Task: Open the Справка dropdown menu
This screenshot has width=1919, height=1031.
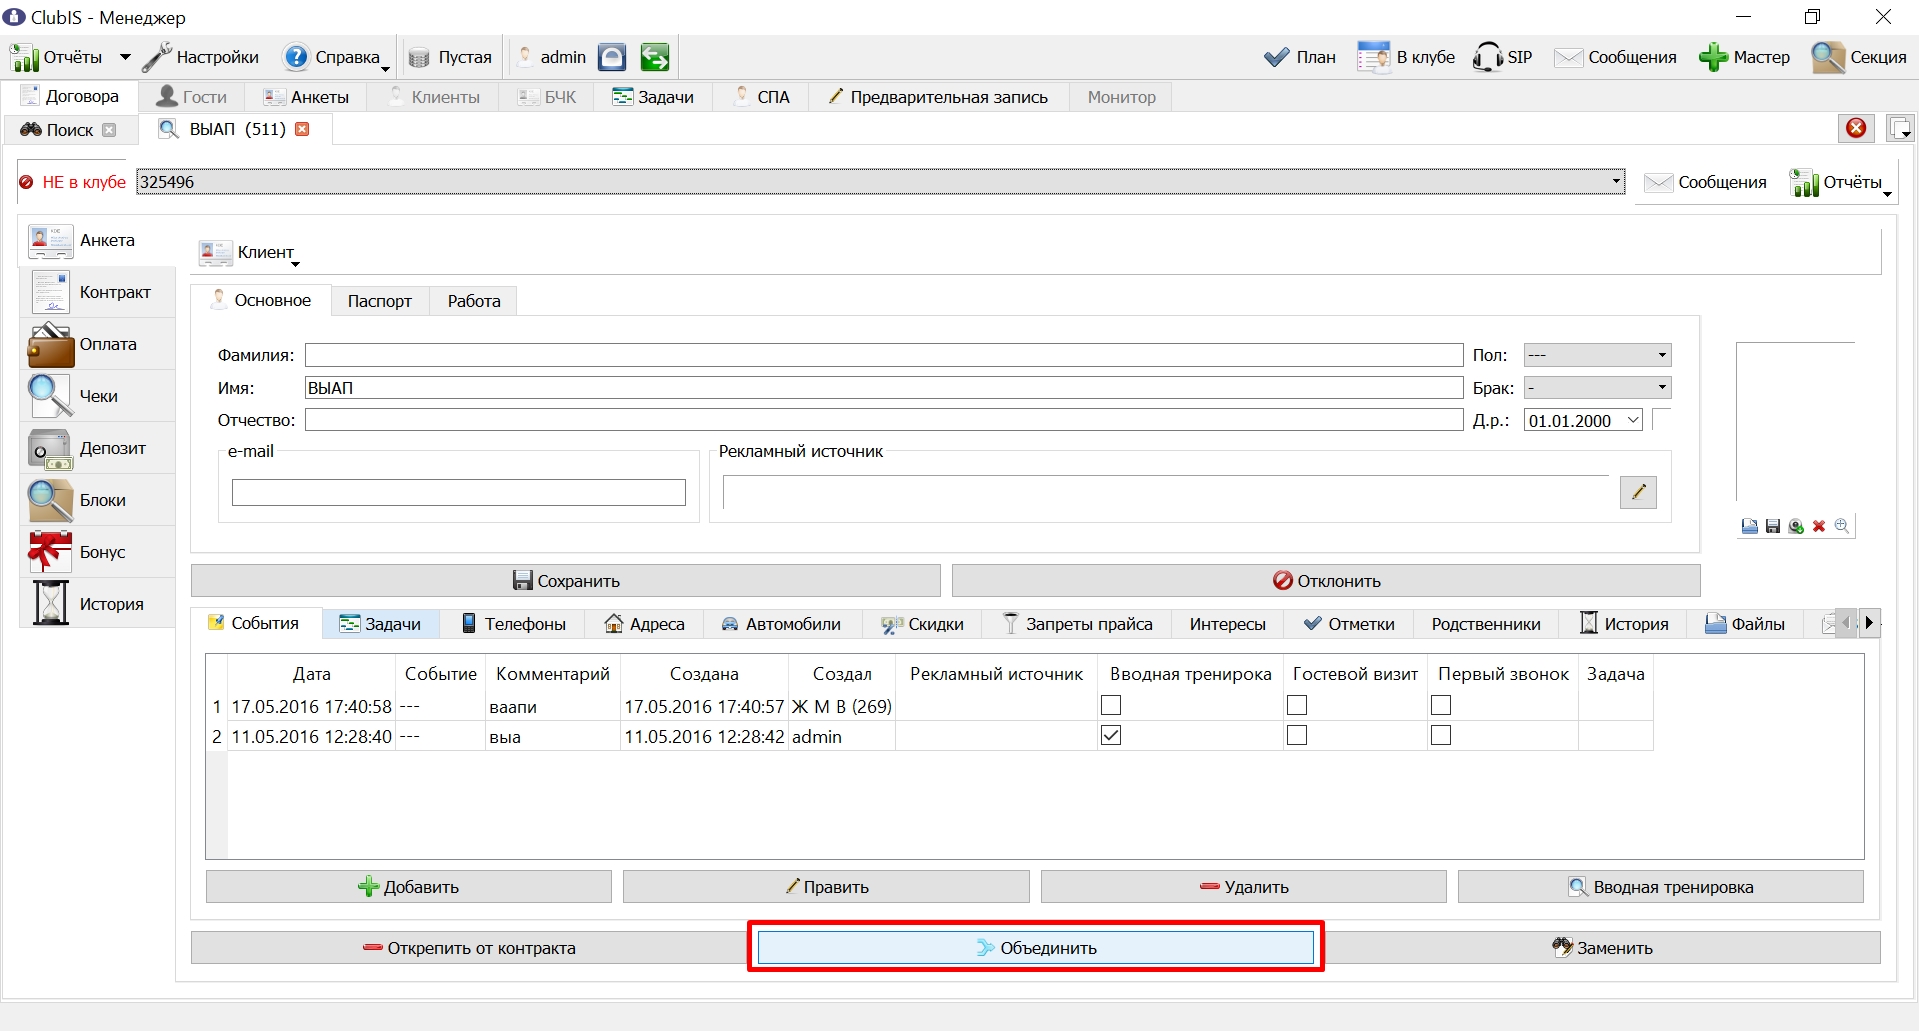Action: tap(335, 57)
